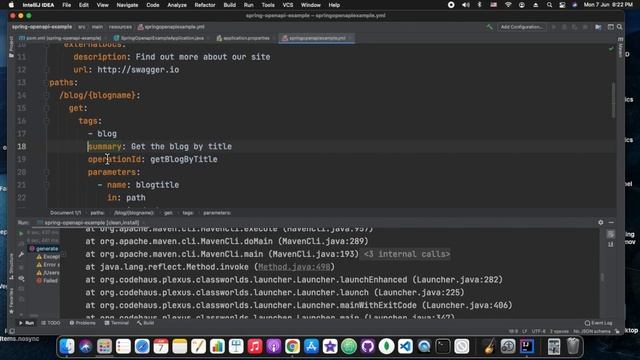Hide the Run tool window
Image resolution: width=640 pixels, height=360 pixels.
pyautogui.click(x=611, y=222)
